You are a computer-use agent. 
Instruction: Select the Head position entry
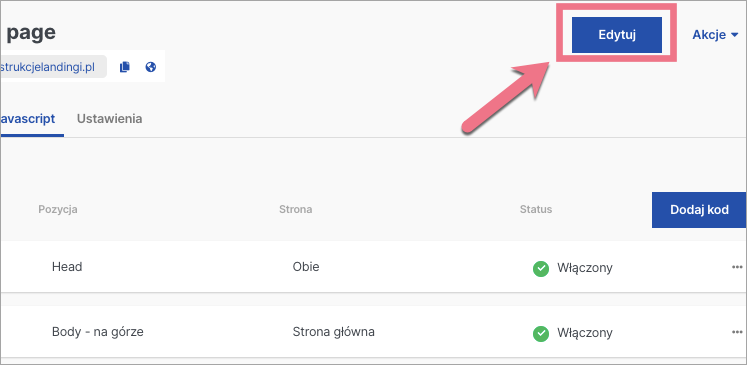pos(67,267)
